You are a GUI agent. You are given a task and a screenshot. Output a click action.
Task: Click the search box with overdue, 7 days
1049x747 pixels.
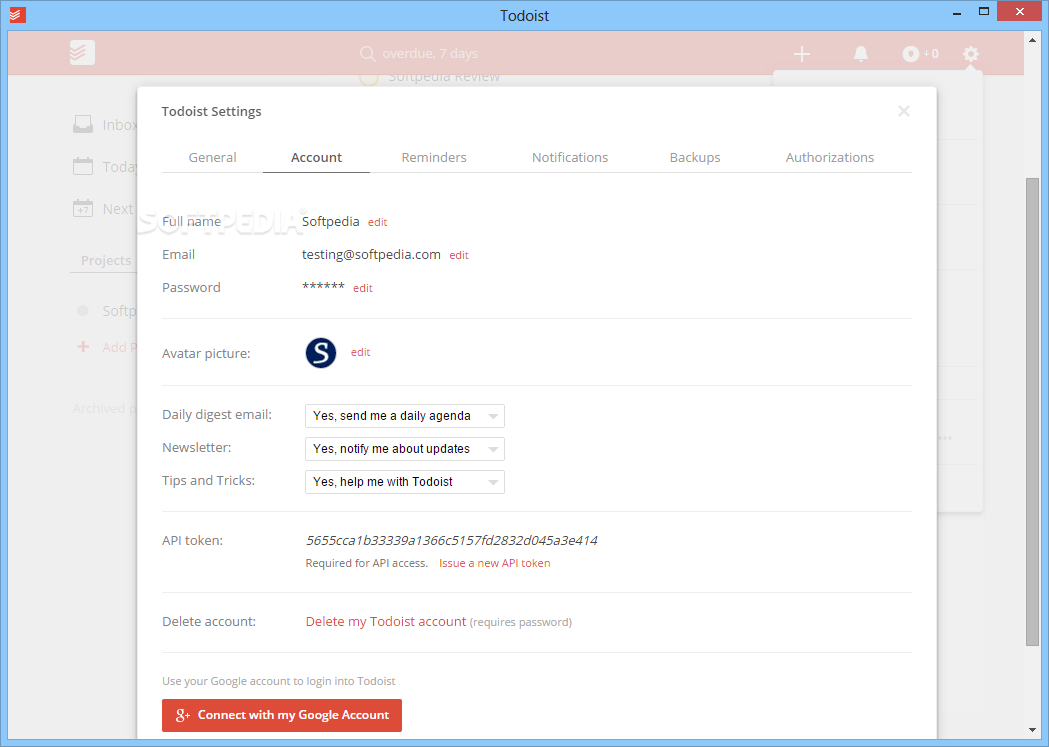pyautogui.click(x=430, y=54)
